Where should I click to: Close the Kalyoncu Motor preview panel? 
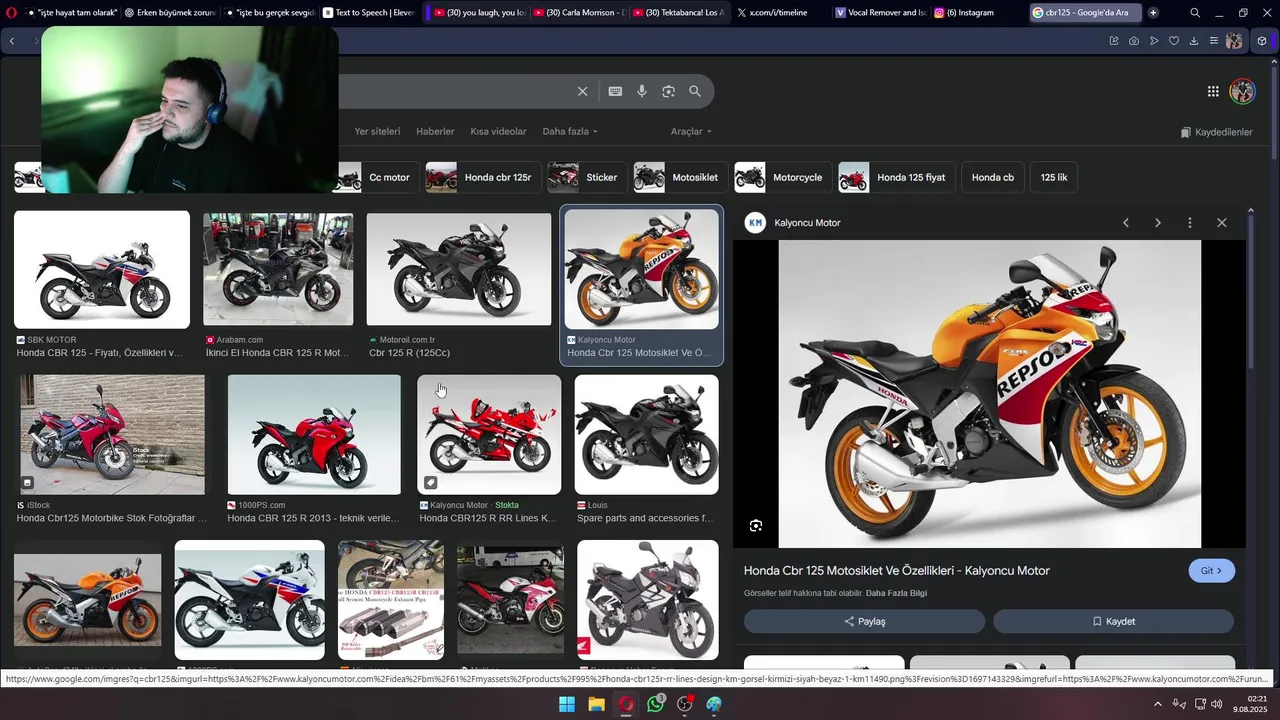pyautogui.click(x=1222, y=223)
